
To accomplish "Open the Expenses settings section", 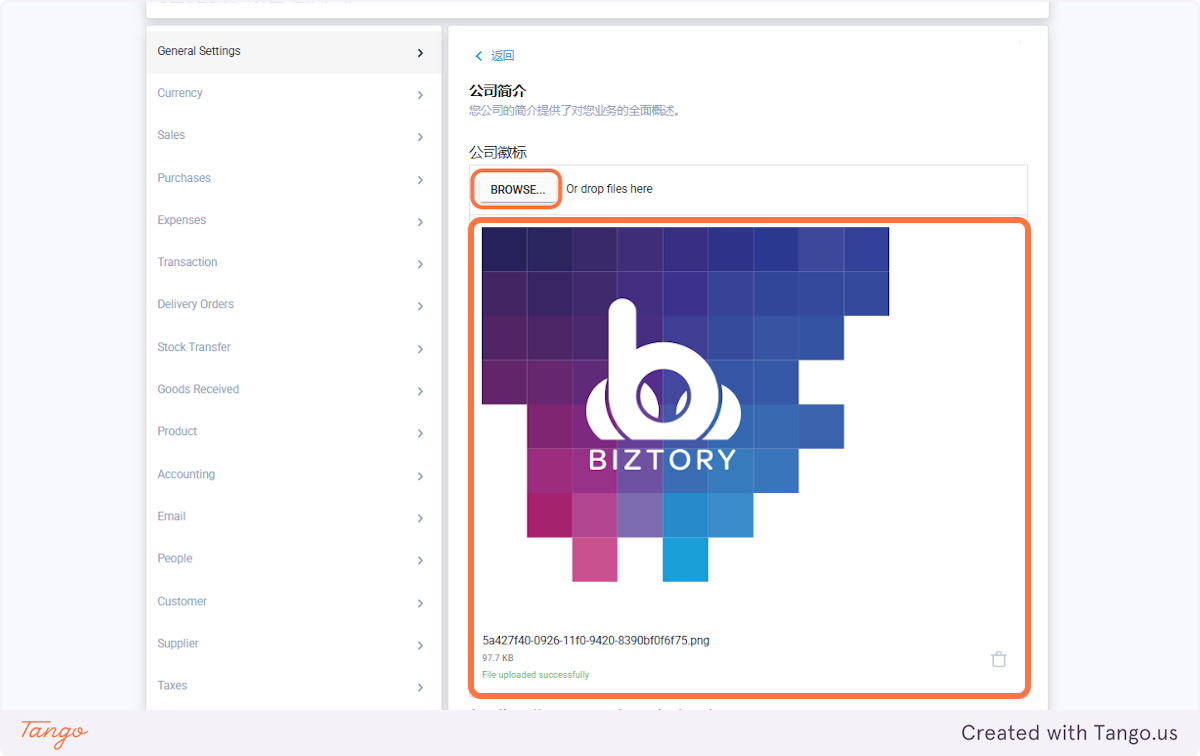I will pyautogui.click(x=293, y=220).
